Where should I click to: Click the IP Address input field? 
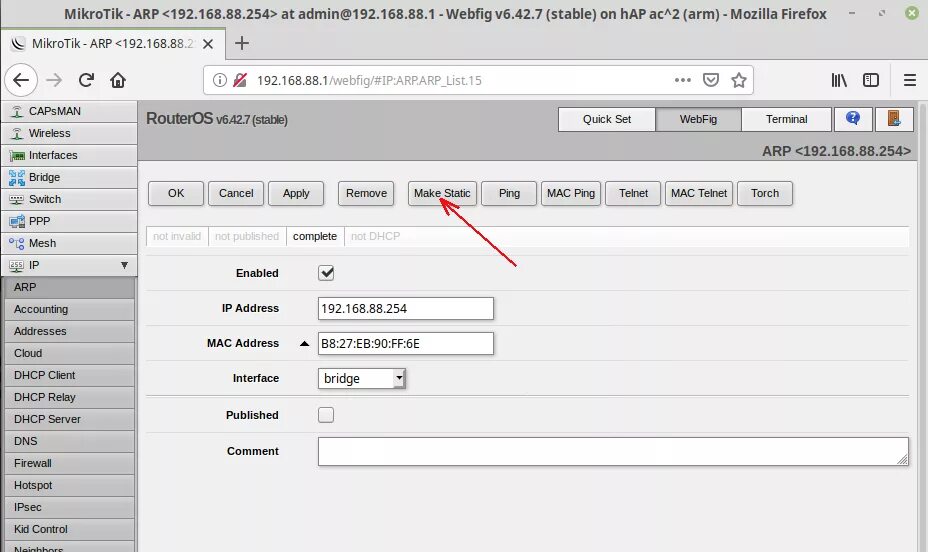(x=405, y=308)
